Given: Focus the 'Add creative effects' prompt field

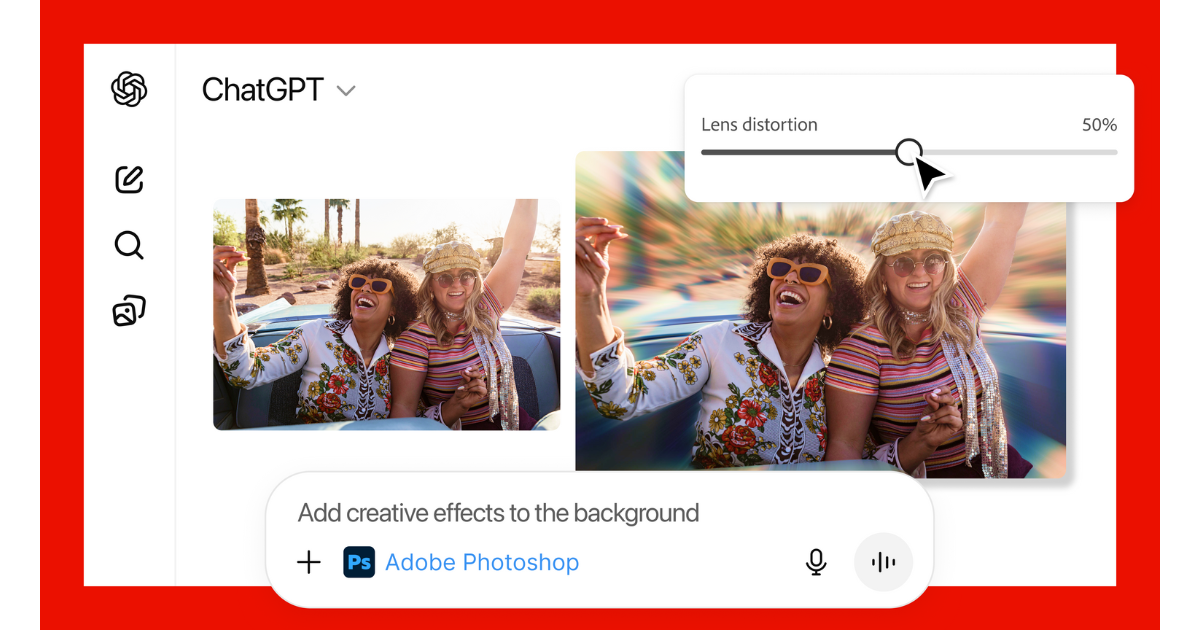Looking at the screenshot, I should click(498, 514).
